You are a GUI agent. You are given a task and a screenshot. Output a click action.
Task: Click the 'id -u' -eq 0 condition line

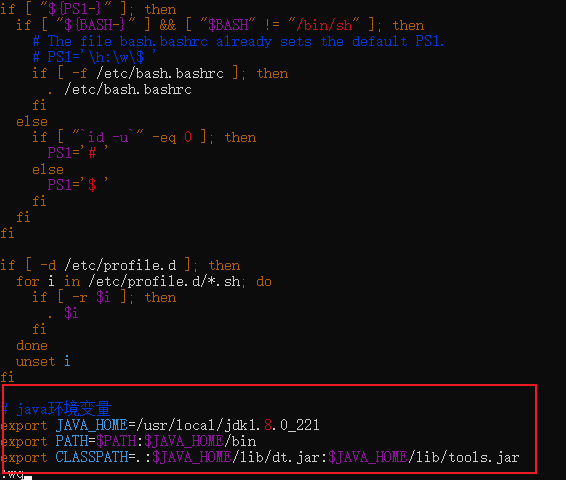144,137
